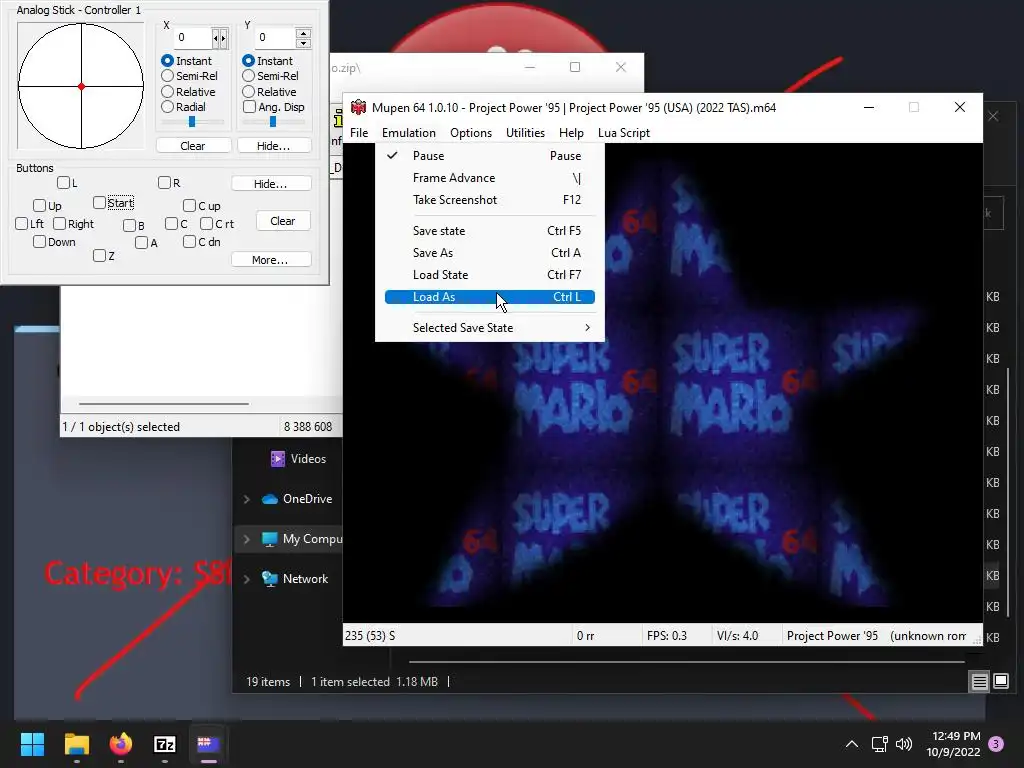
Task: Open File Explorer from taskbar
Action: (x=76, y=744)
